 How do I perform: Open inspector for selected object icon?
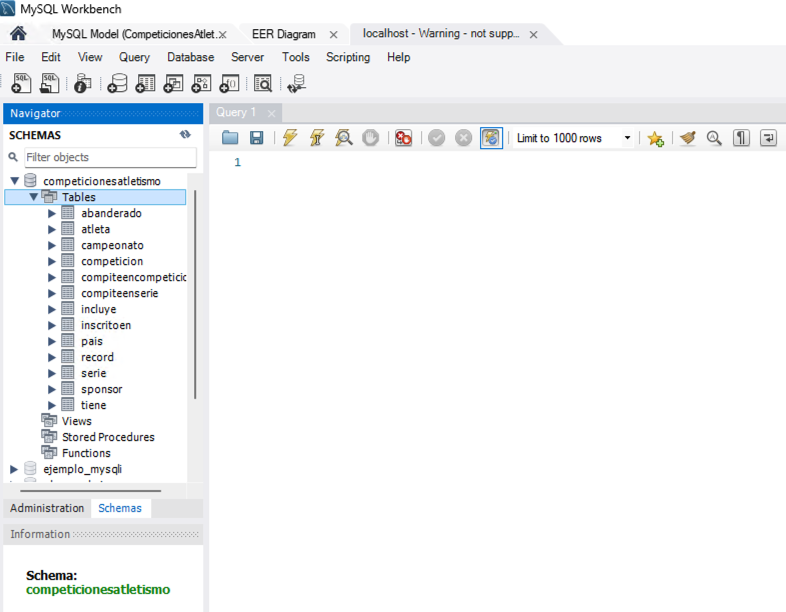pos(83,83)
